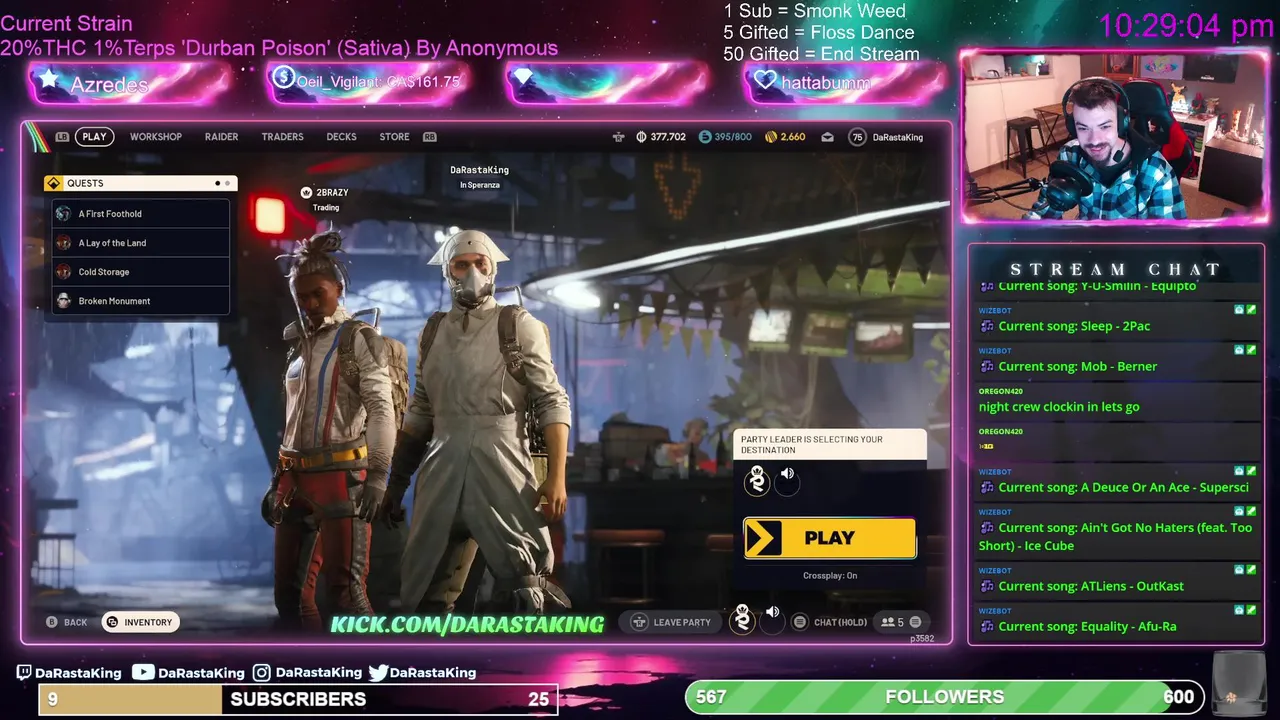The width and height of the screenshot is (1280, 720).
Task: Click the music note icon beside Sleep - 2Pac
Action: pyautogui.click(x=987, y=327)
